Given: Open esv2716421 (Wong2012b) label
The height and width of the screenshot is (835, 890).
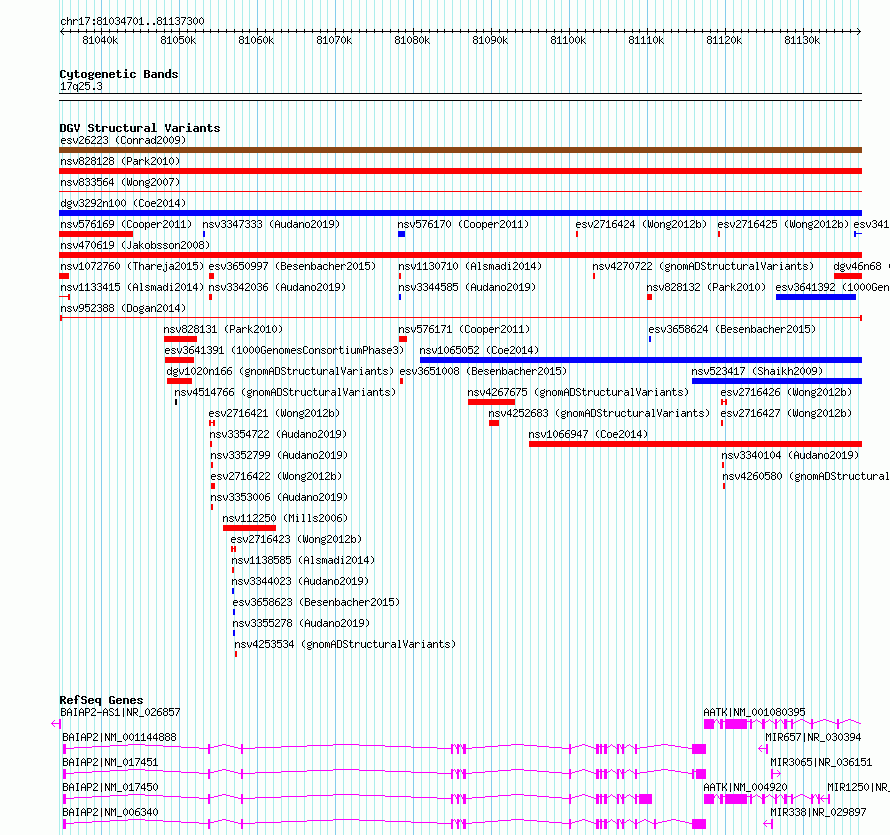Looking at the screenshot, I should pos(274,413).
